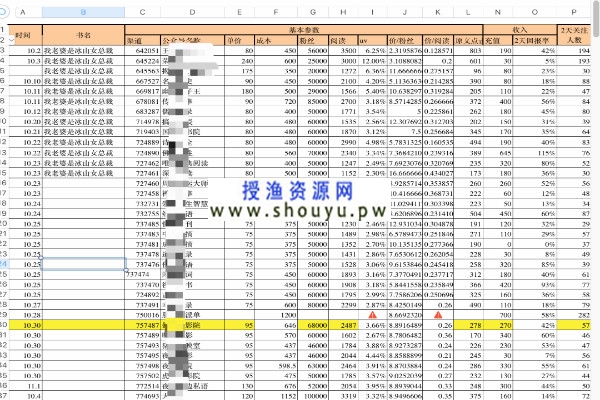Image resolution: width=600 pixels, height=400 pixels.
Task: Click highlighted channel cell 757487
Action: click(x=142, y=325)
